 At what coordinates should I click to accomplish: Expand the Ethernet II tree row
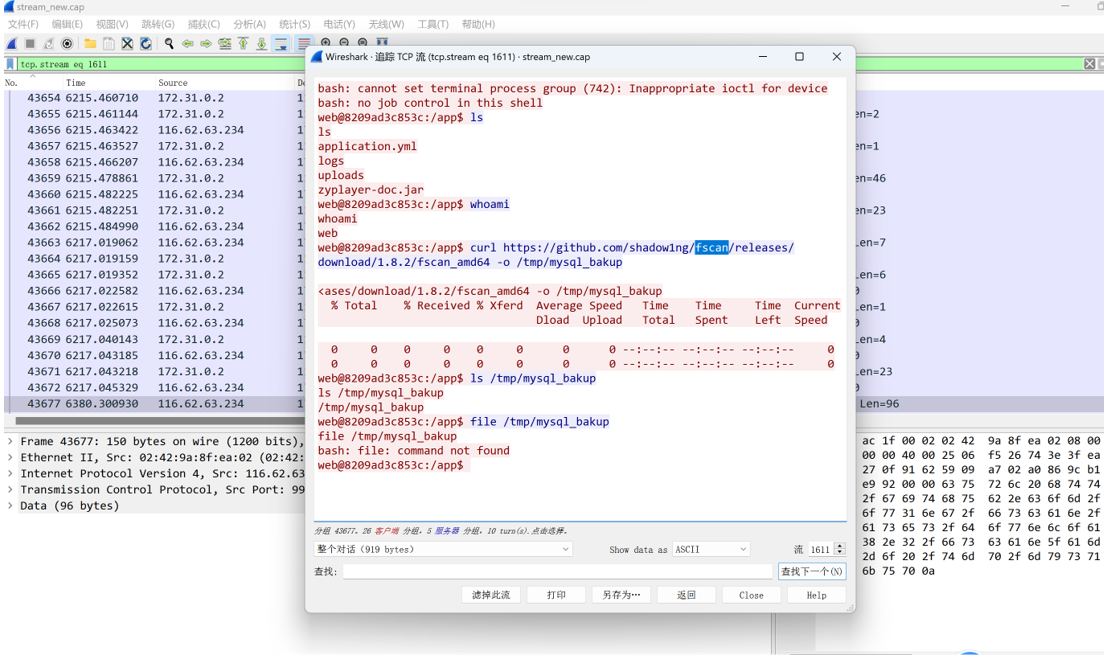coord(10,457)
